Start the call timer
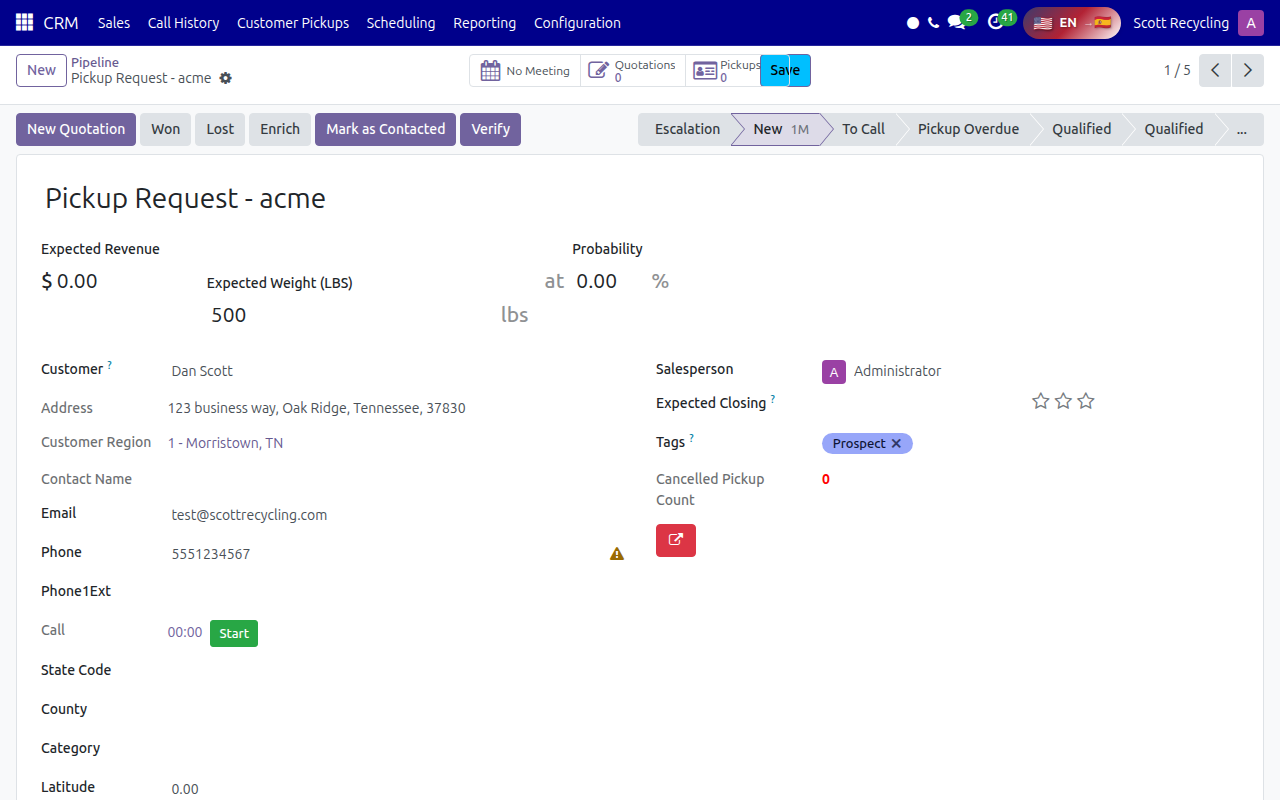The height and width of the screenshot is (800, 1280). 234,633
